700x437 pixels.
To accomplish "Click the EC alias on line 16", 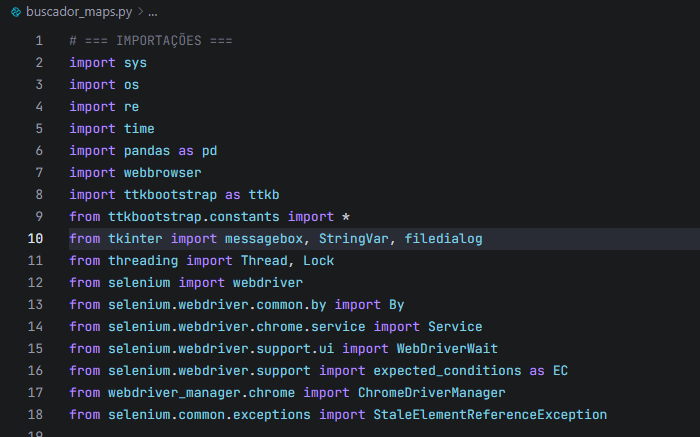I will coord(560,371).
